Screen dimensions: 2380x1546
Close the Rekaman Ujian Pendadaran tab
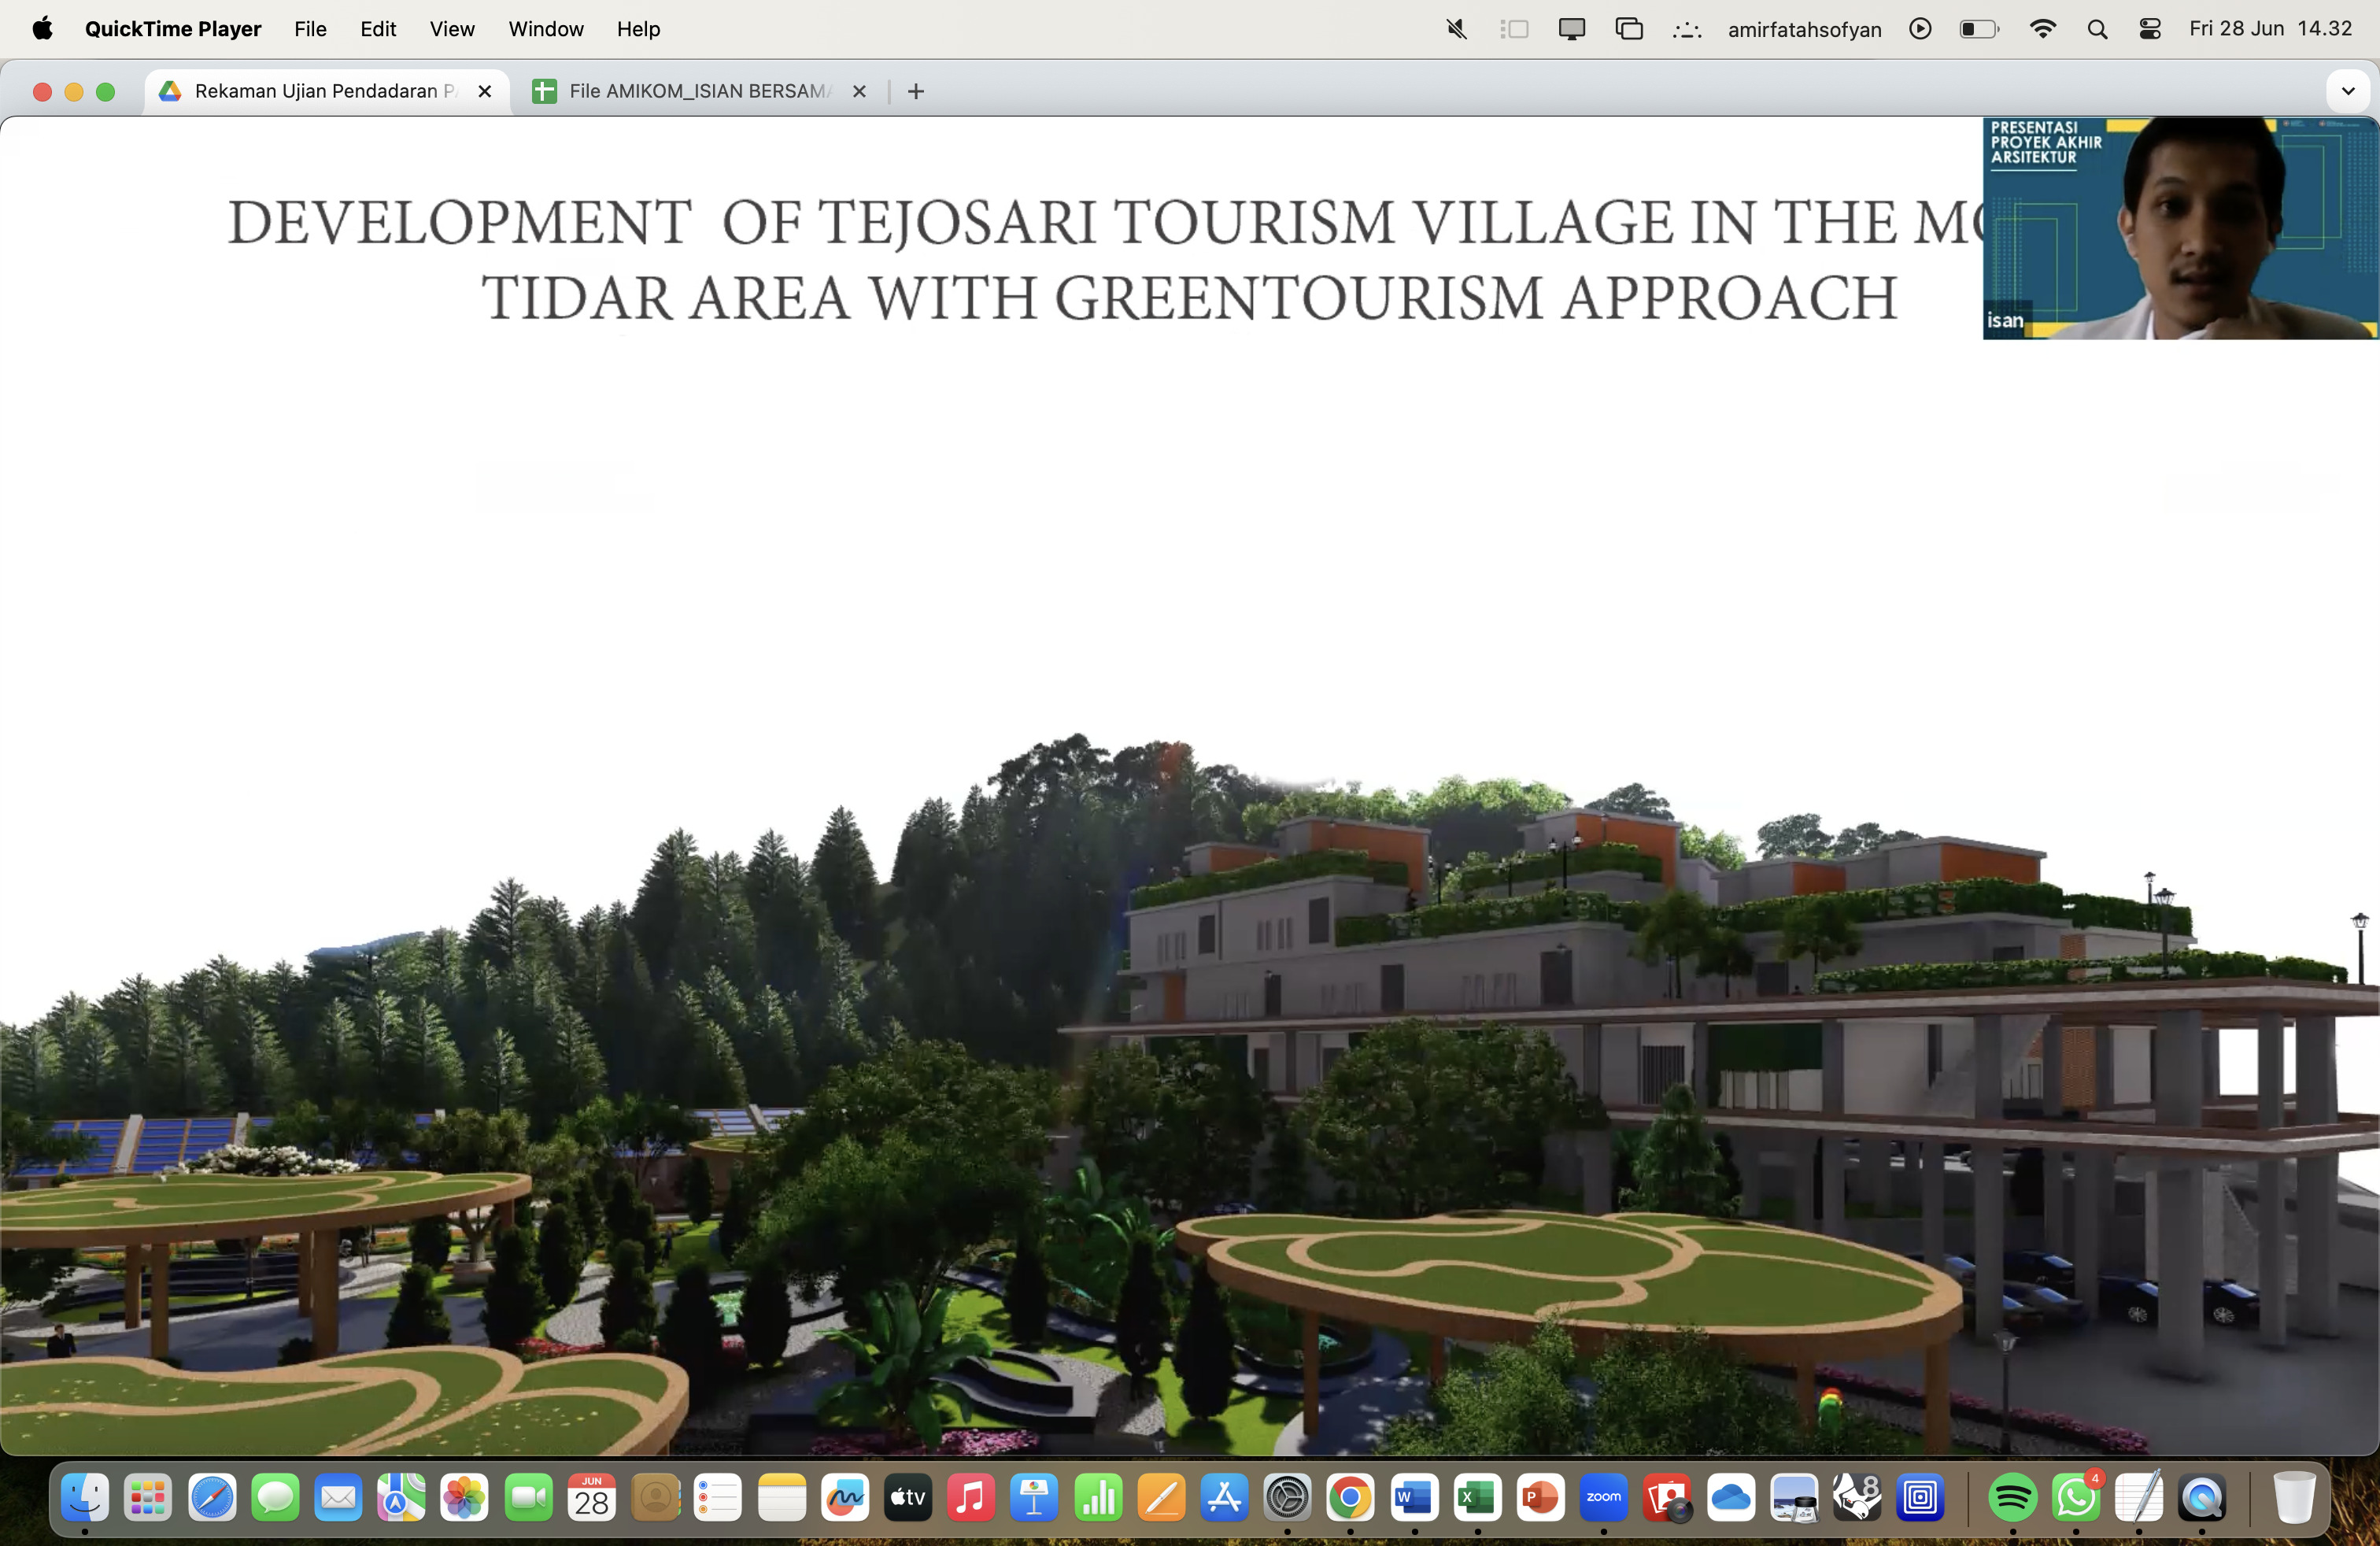[x=485, y=91]
